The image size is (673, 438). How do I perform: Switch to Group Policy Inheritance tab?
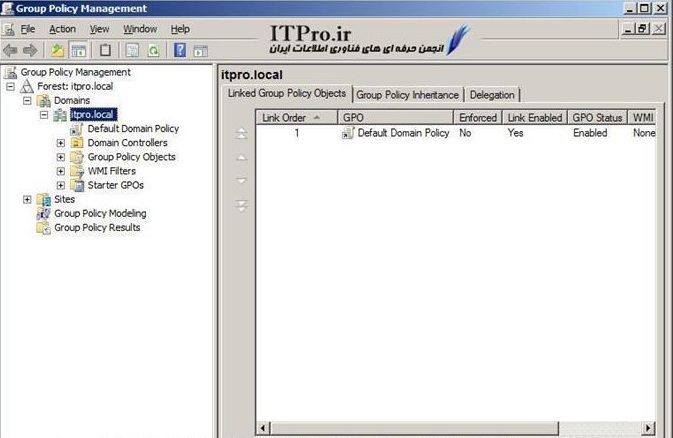coord(407,95)
